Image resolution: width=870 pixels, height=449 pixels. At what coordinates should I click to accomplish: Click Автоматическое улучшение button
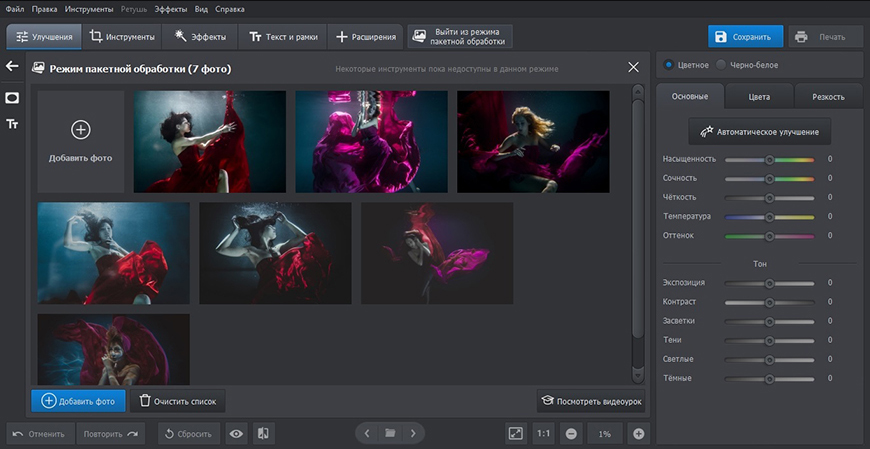[x=759, y=131]
